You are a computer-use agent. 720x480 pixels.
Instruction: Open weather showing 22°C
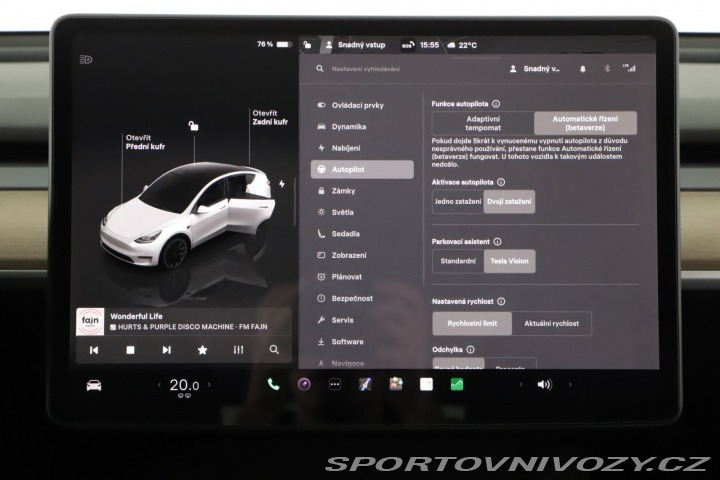[x=462, y=45]
